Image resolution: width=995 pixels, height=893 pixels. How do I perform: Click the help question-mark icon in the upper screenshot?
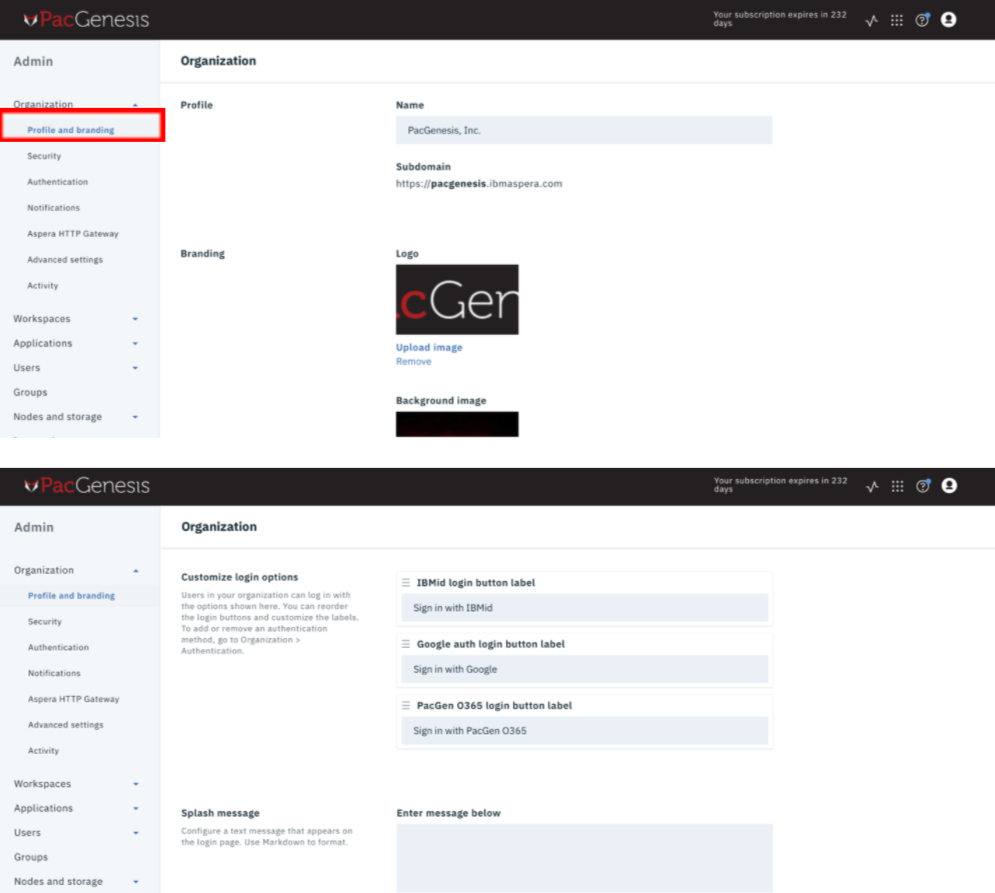pos(922,20)
